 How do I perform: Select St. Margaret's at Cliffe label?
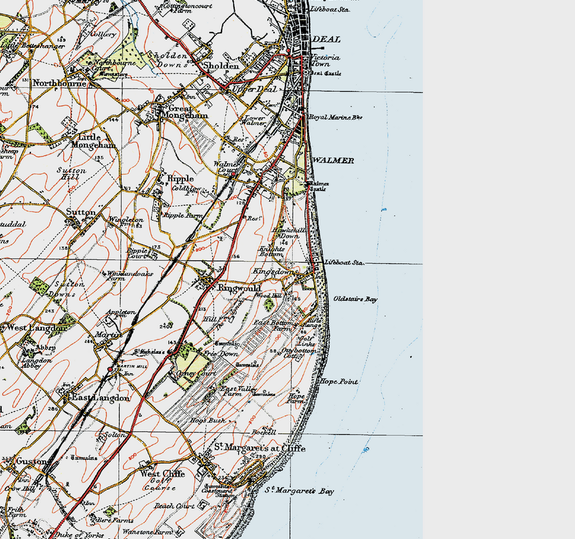(x=260, y=447)
